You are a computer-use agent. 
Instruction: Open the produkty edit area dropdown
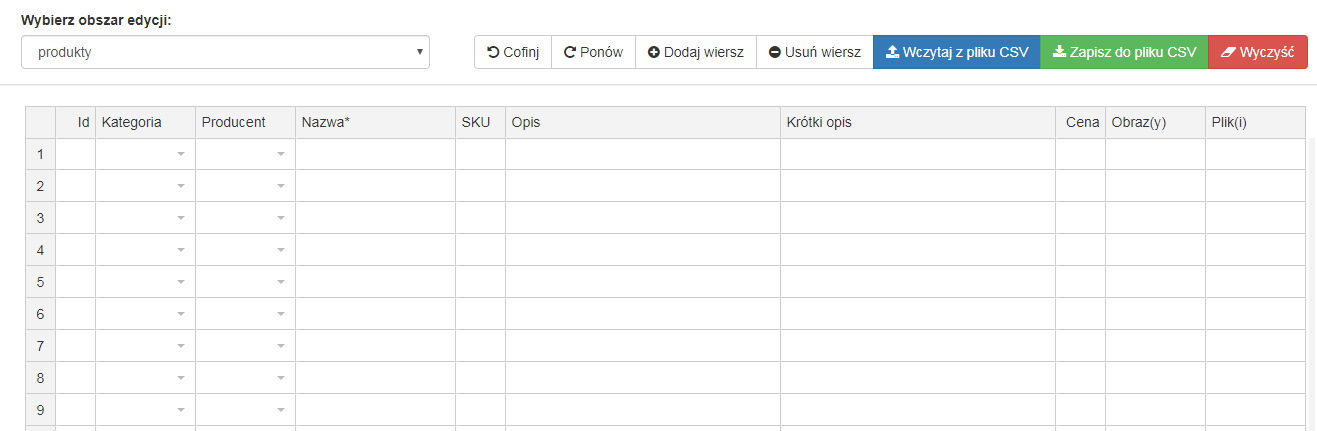225,52
